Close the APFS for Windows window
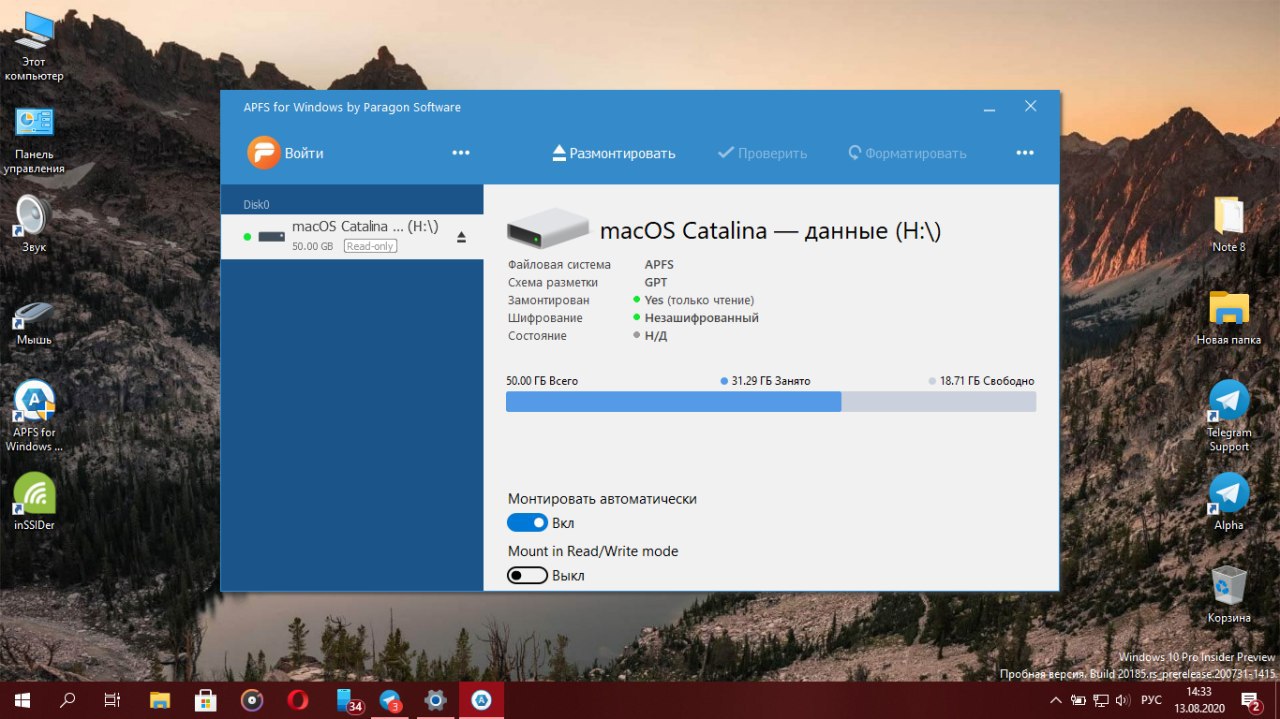The image size is (1280, 719). 1030,107
